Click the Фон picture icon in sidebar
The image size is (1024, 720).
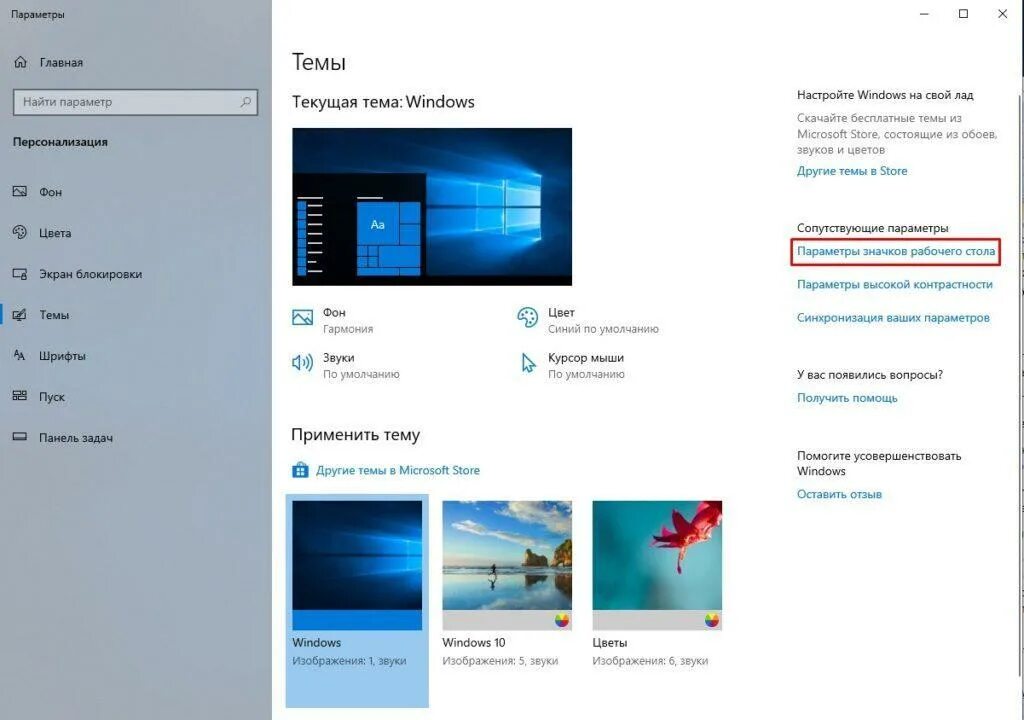pos(20,191)
